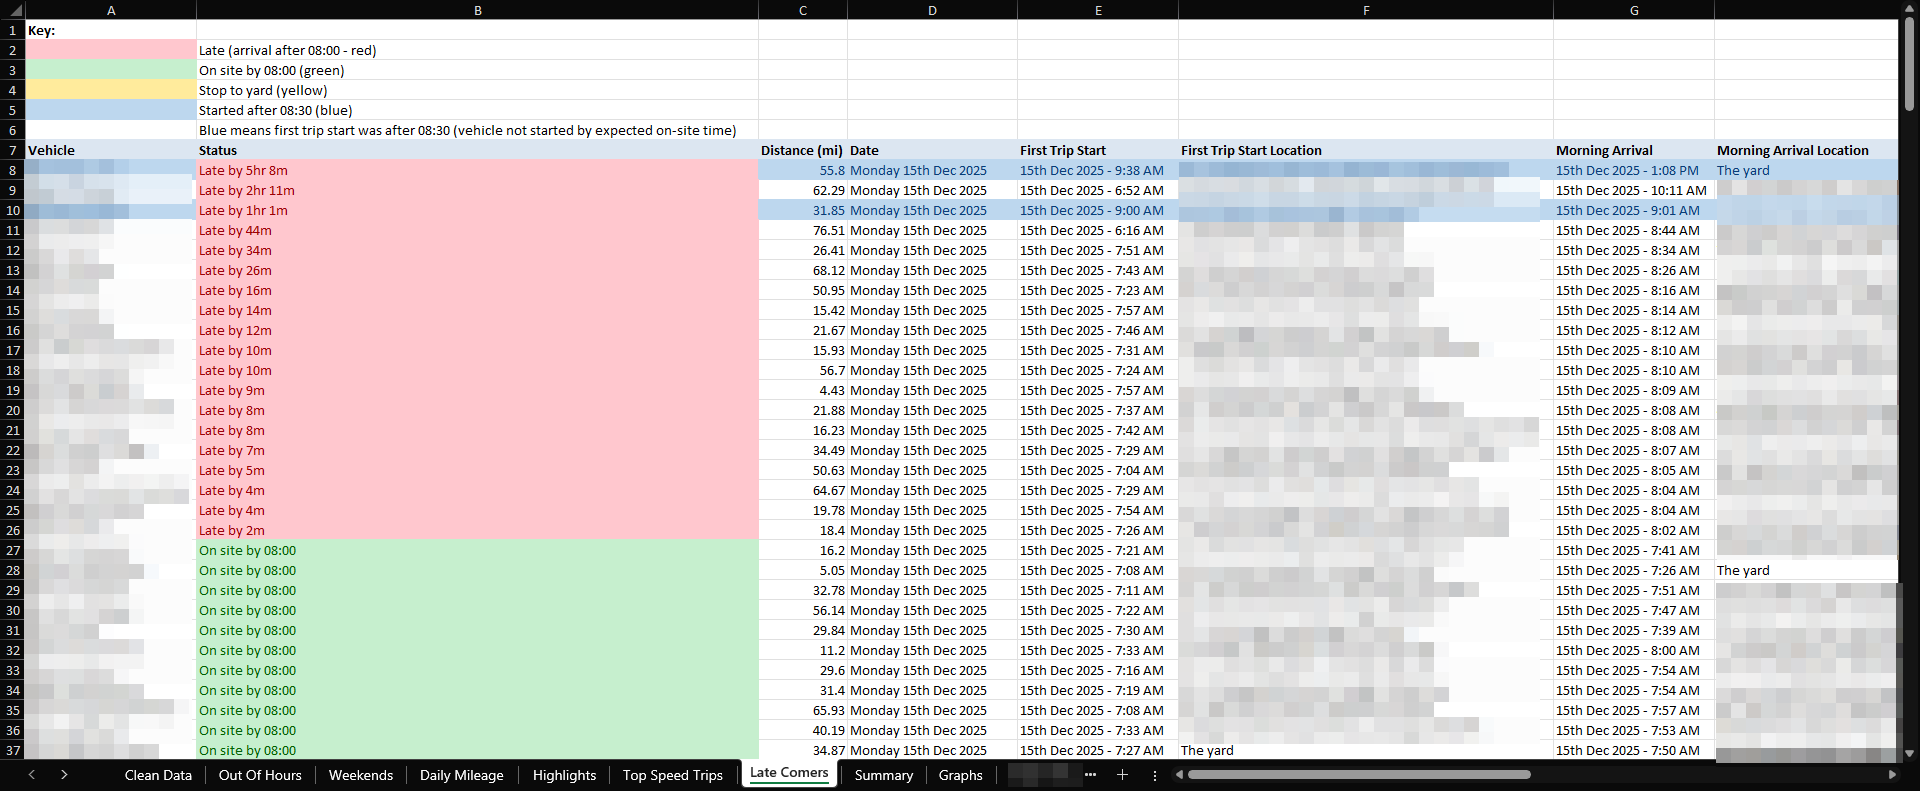Go to the next sheet with the right arrow

(x=64, y=775)
